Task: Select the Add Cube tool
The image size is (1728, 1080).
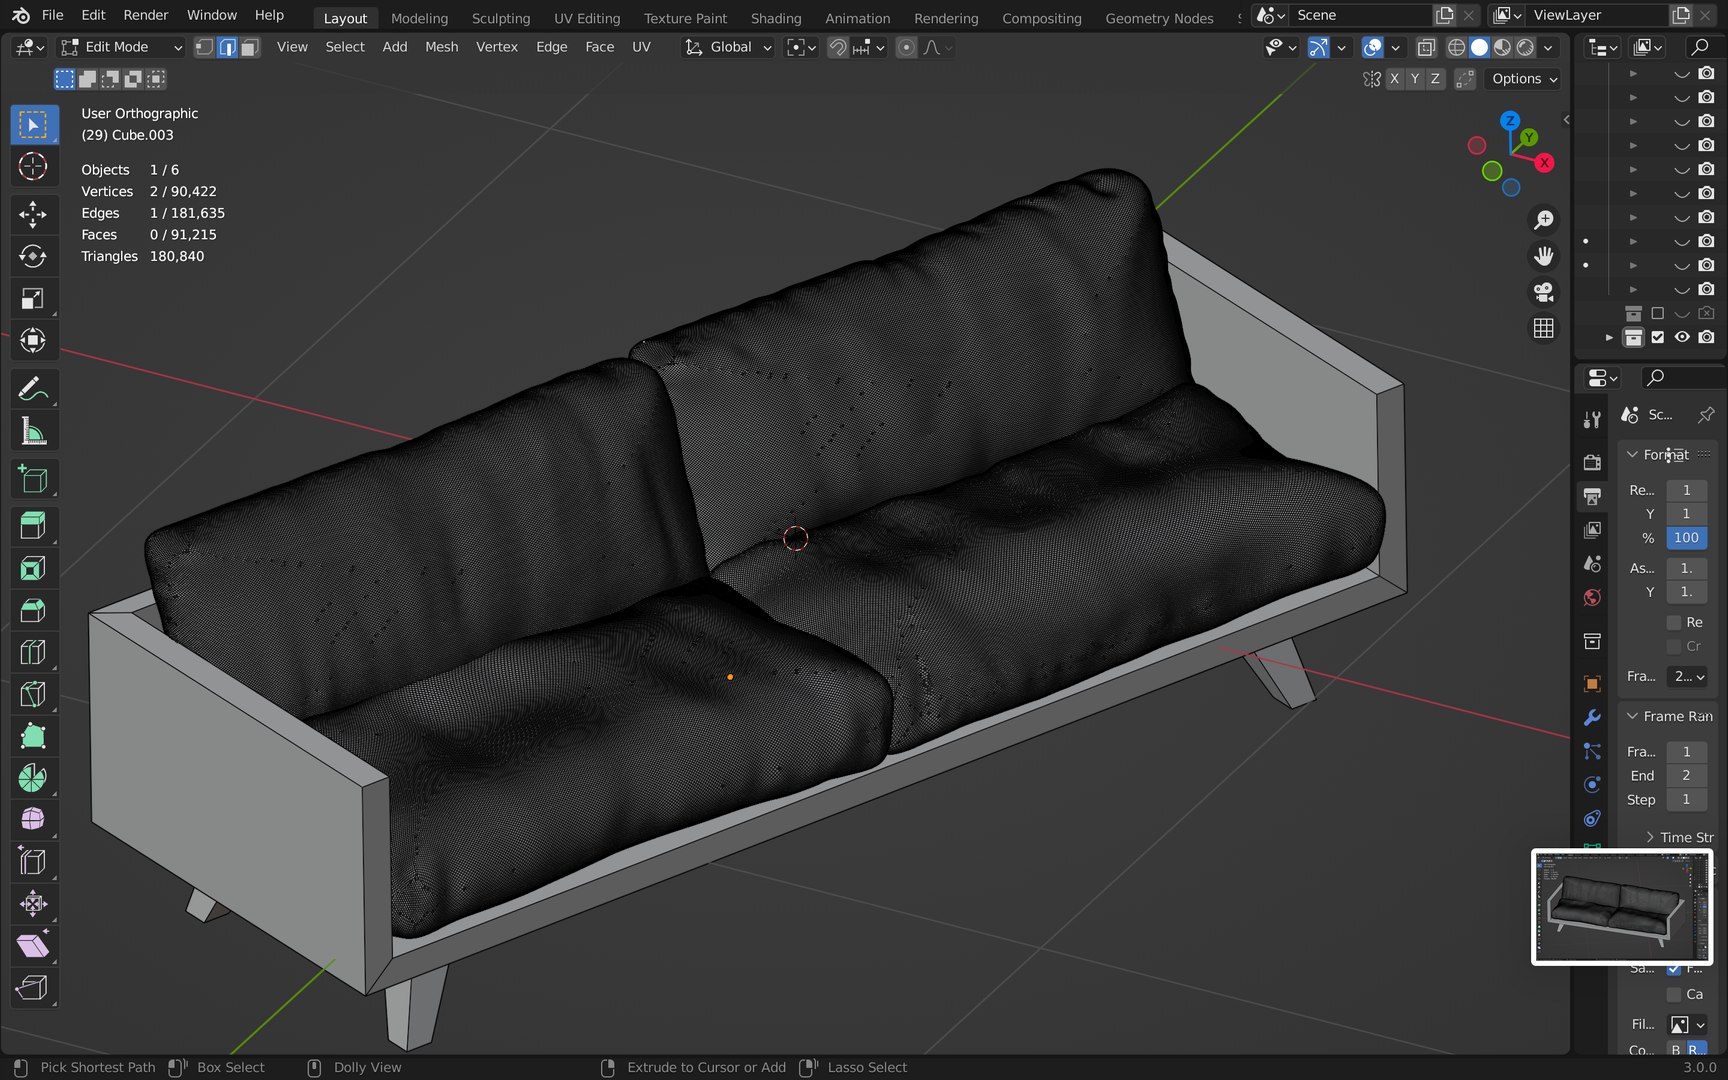Action: [x=33, y=479]
